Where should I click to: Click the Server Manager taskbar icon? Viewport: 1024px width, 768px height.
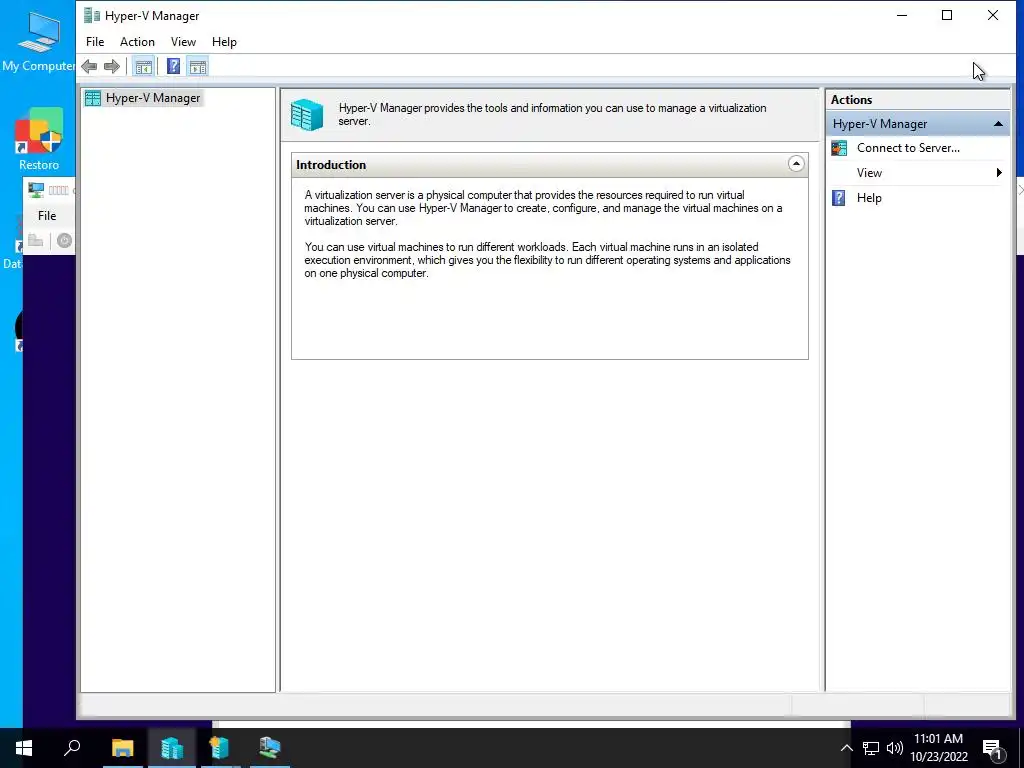click(220, 748)
